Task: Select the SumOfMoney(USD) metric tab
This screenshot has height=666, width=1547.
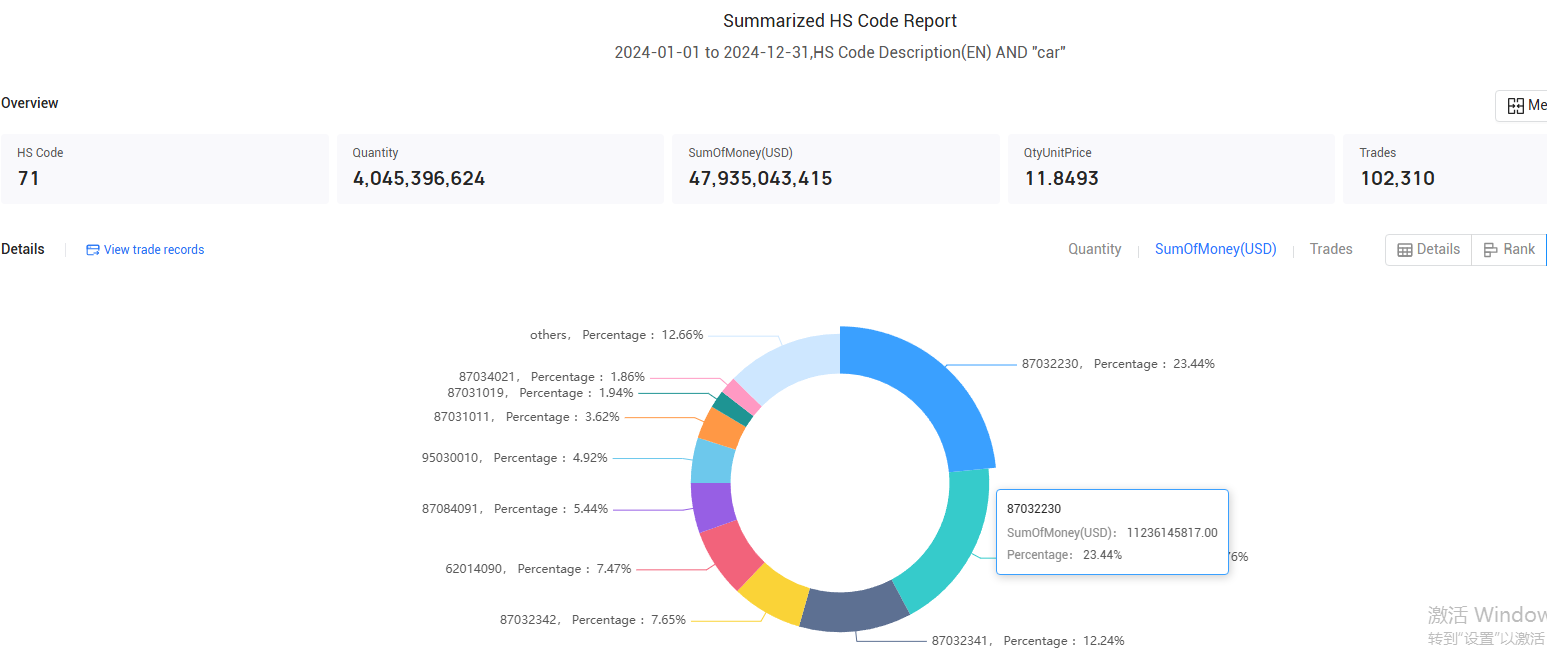Action: click(x=1215, y=249)
